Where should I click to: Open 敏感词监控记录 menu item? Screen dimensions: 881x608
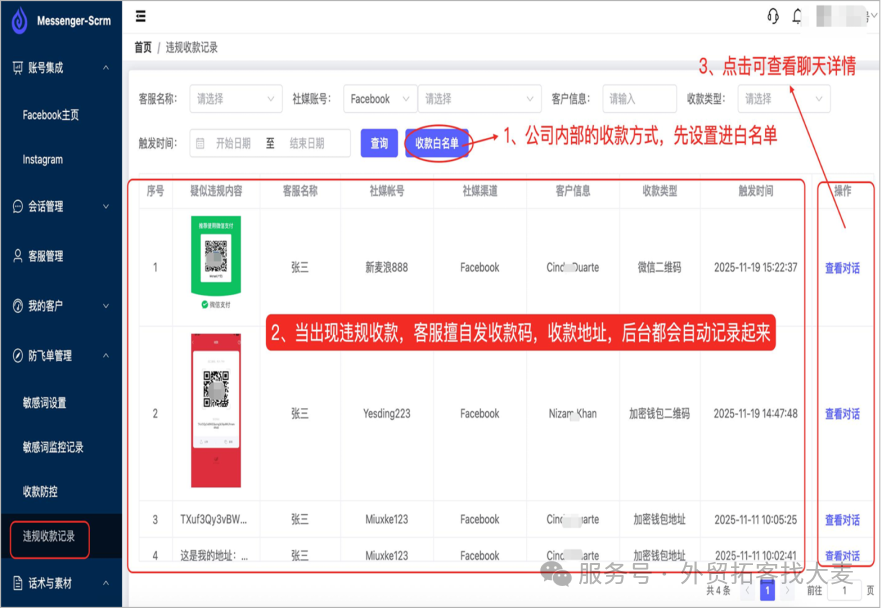[53, 447]
